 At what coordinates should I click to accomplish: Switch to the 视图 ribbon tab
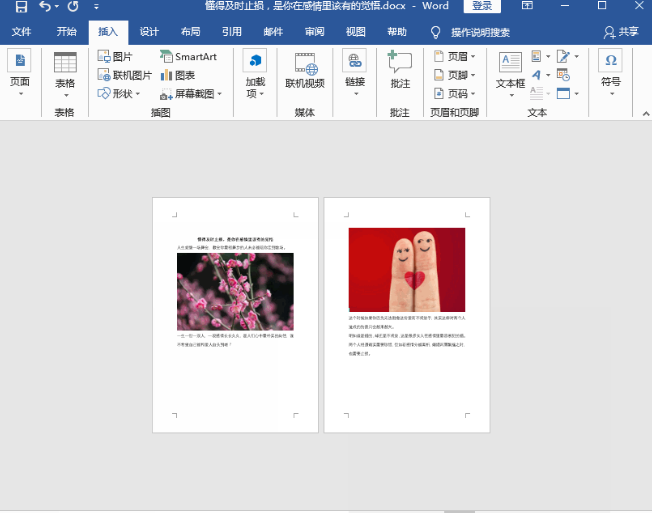tap(356, 32)
